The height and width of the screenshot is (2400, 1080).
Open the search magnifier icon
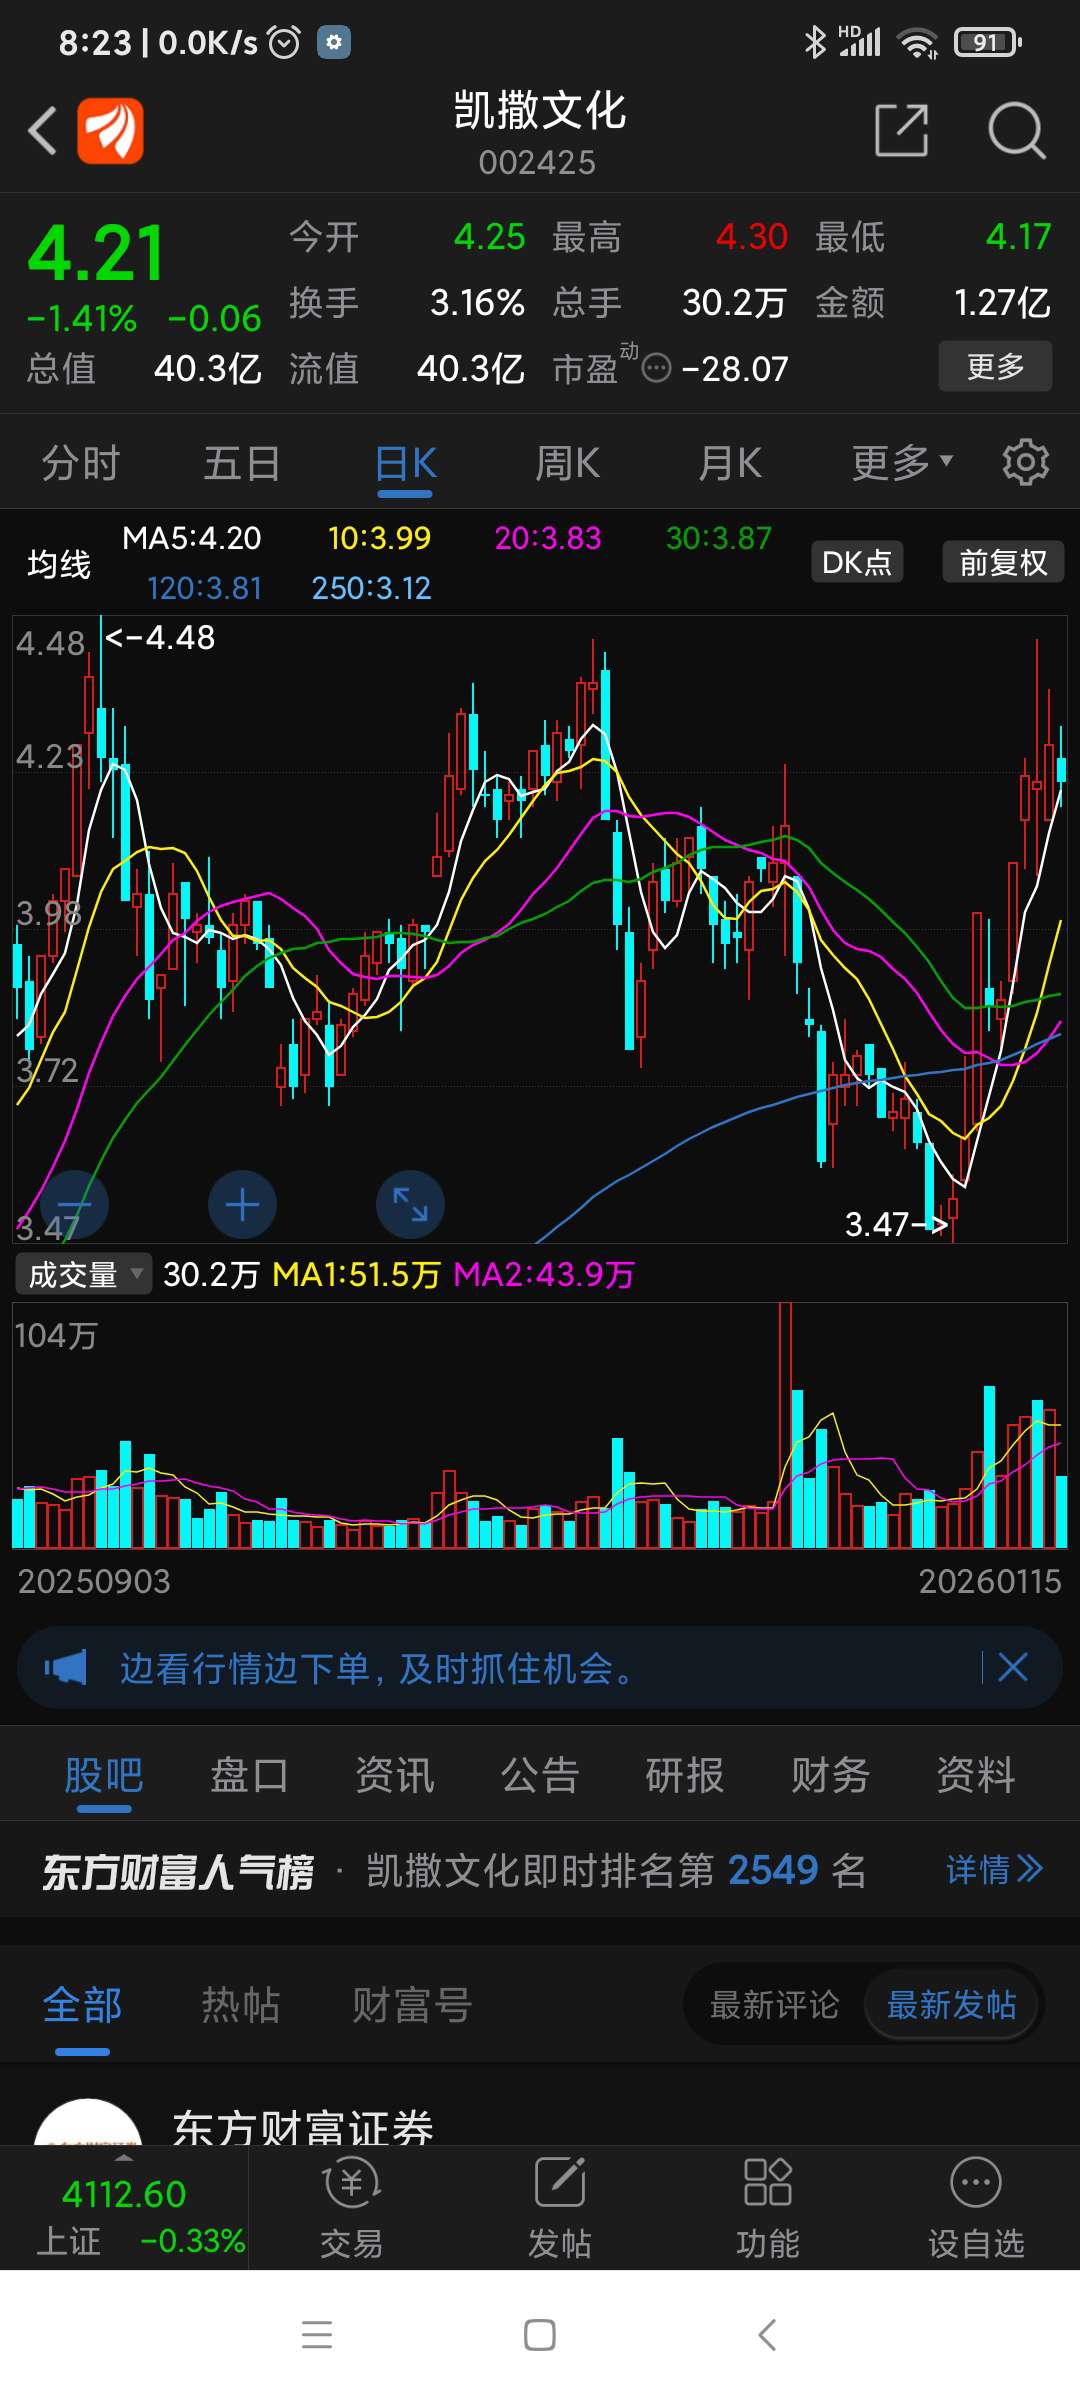[x=1016, y=130]
